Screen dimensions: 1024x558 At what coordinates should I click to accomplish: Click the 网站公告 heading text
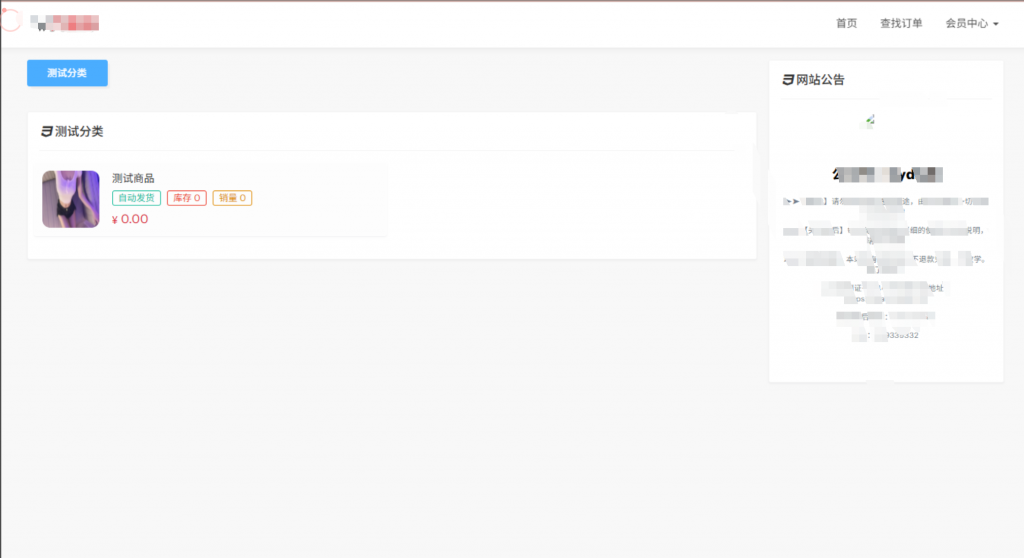[x=820, y=80]
